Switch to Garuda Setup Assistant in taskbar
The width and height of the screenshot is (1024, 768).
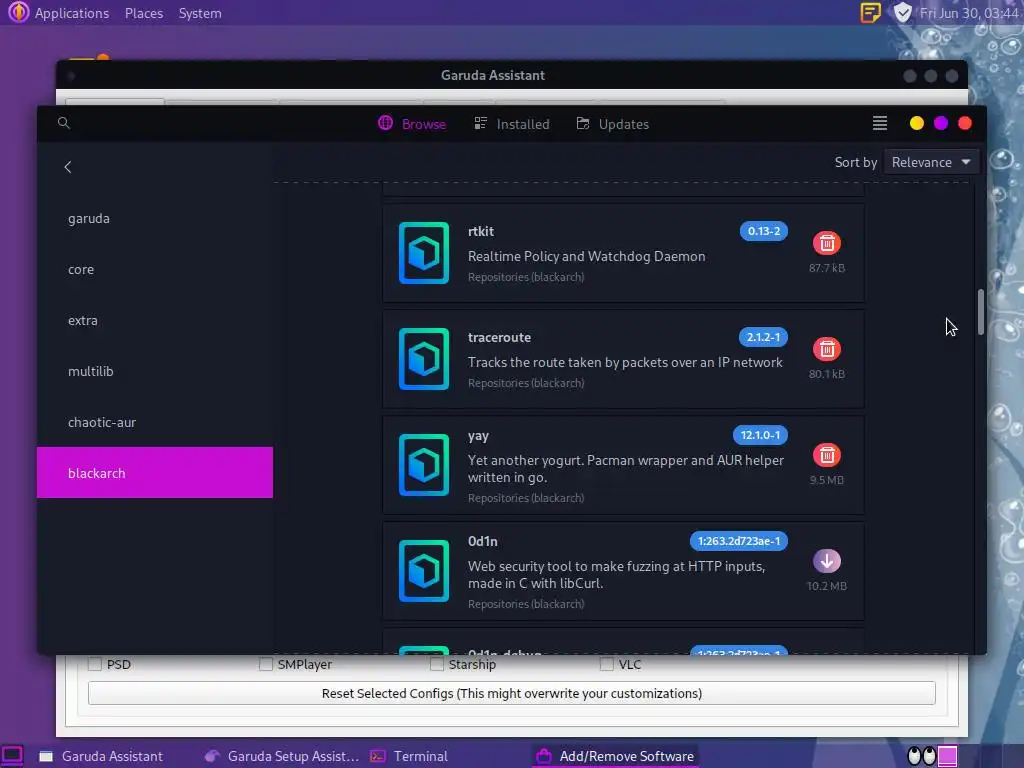tap(281, 756)
